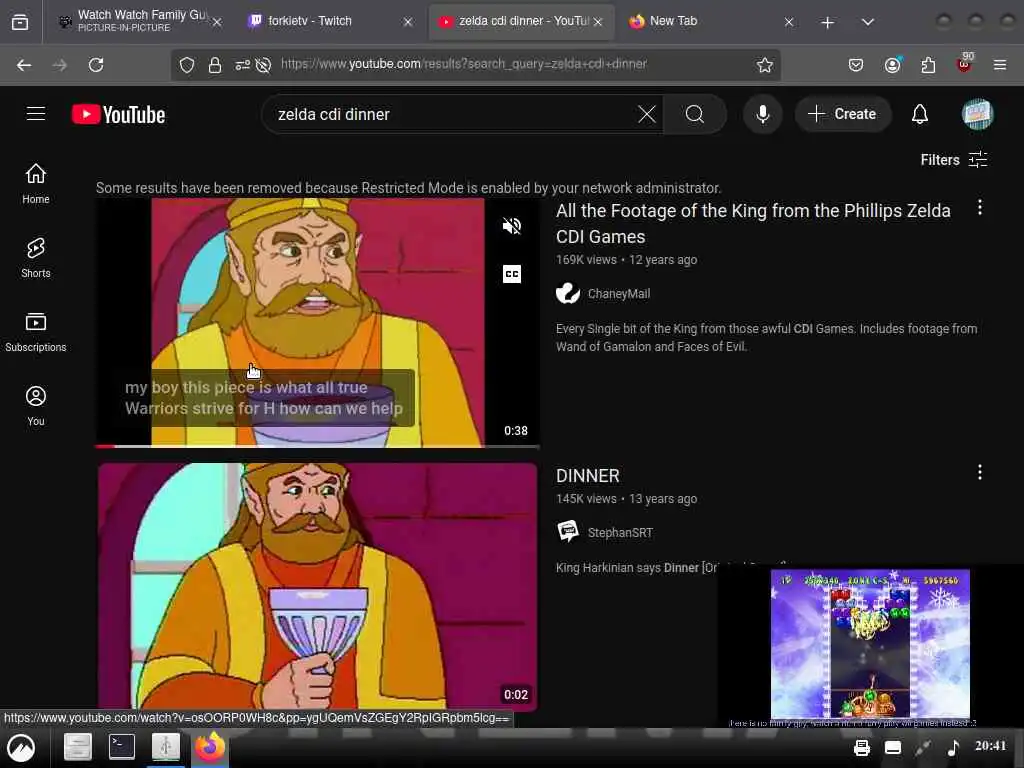Open the search Filters panel
Image resolution: width=1024 pixels, height=768 pixels.
(x=953, y=159)
